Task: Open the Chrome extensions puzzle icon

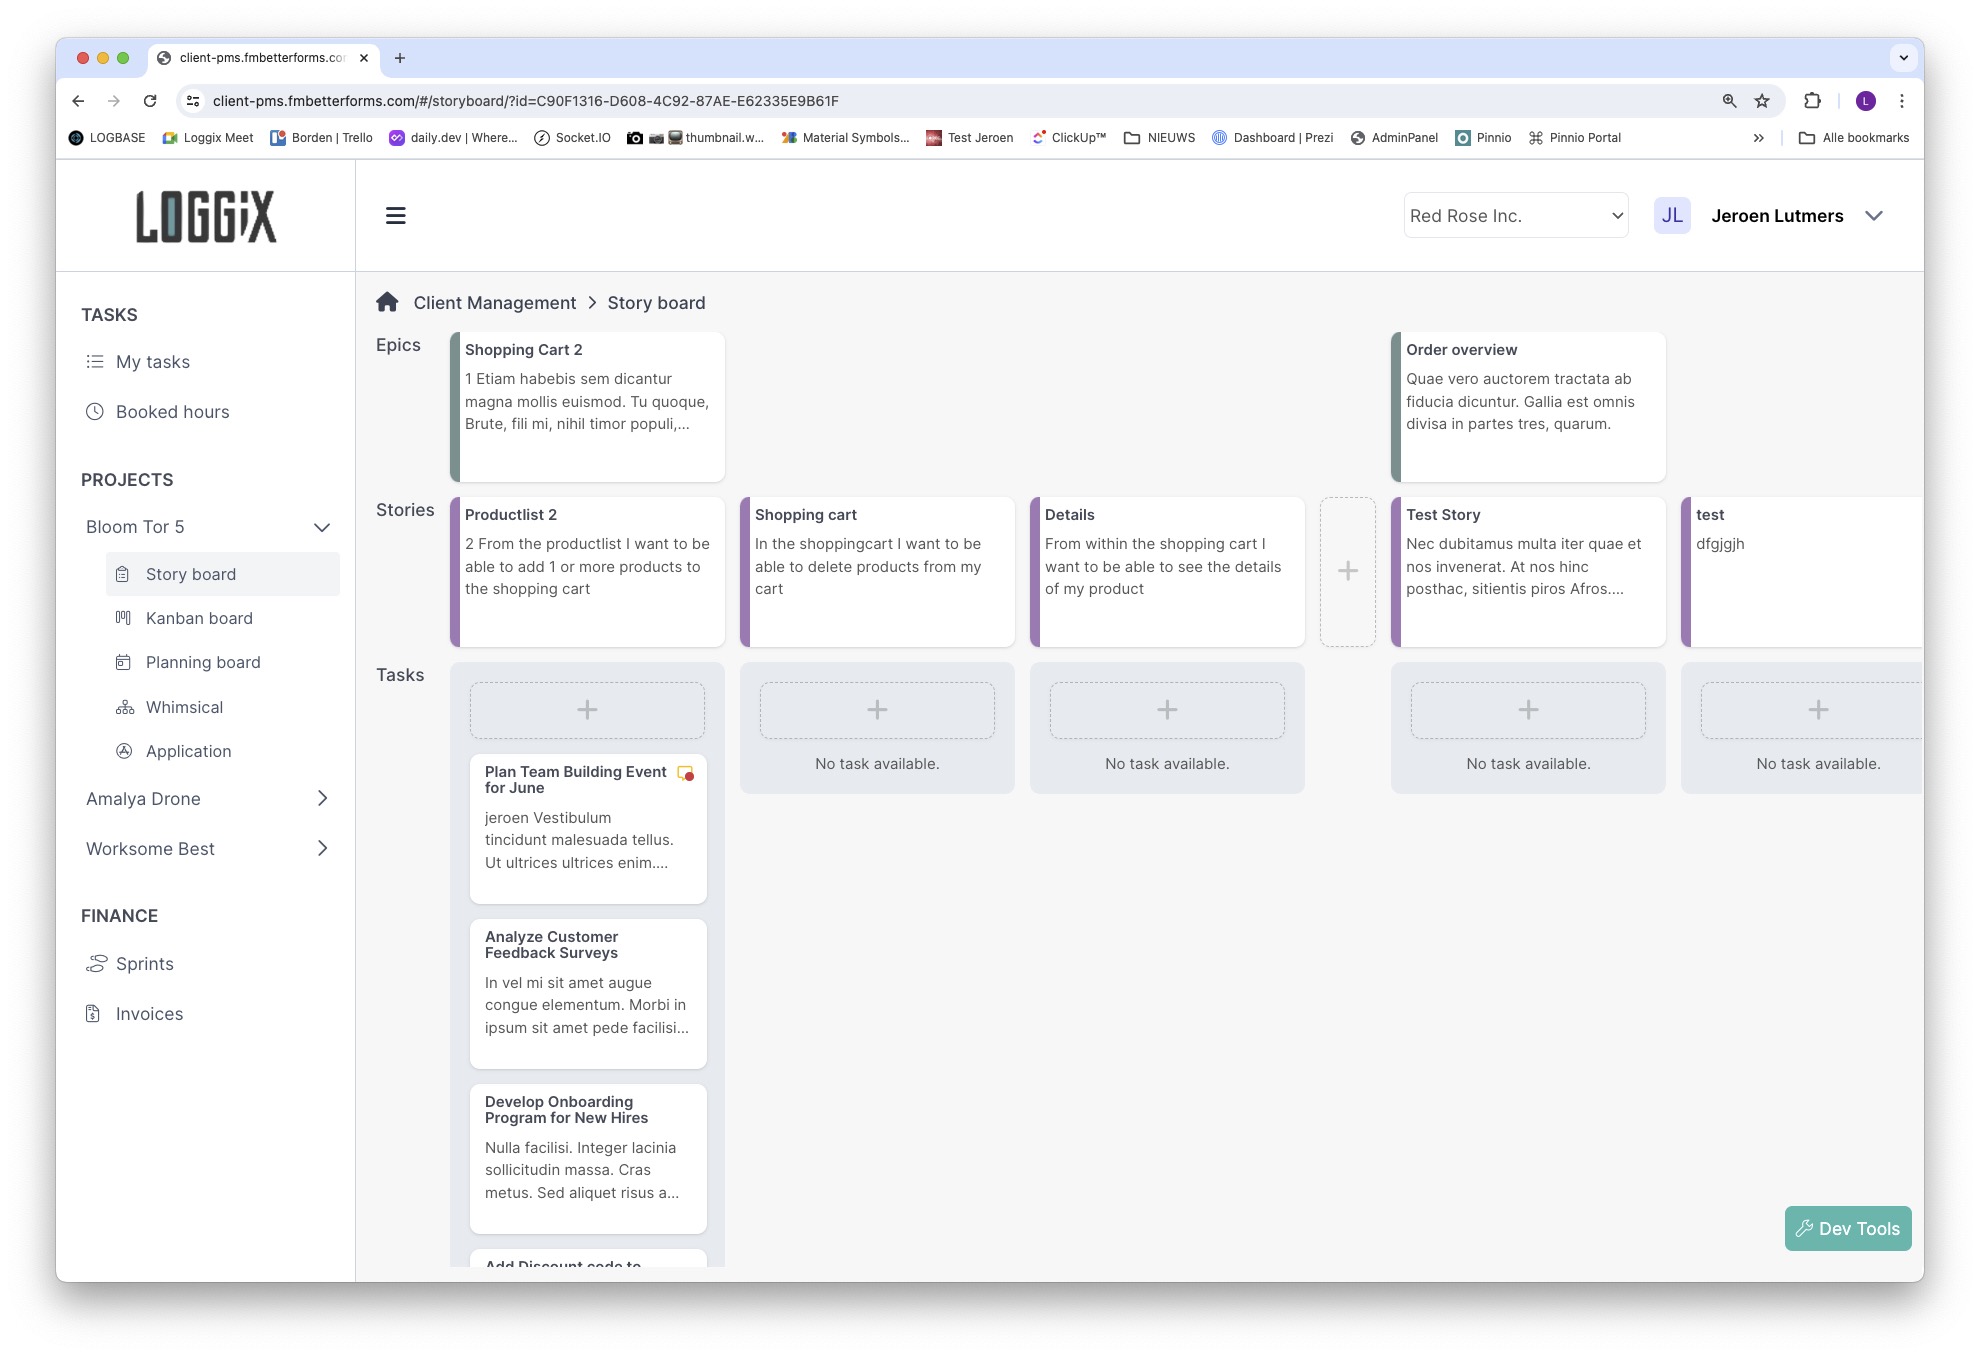Action: 1812,101
